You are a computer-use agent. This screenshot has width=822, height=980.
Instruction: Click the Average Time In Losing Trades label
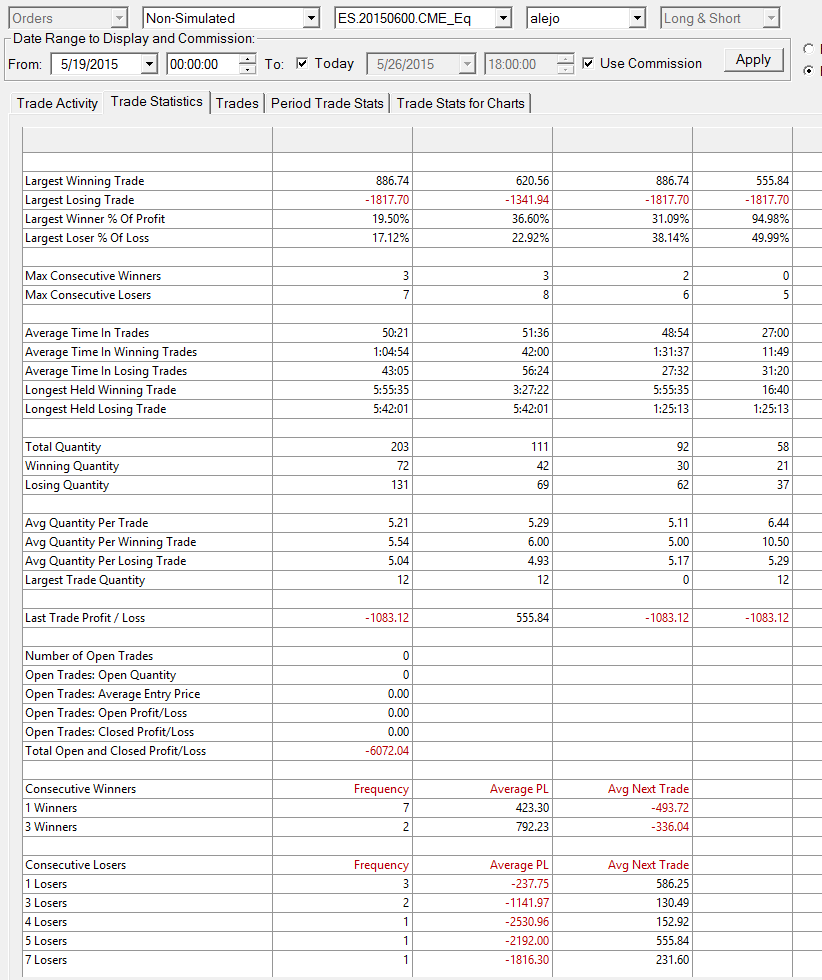[106, 371]
